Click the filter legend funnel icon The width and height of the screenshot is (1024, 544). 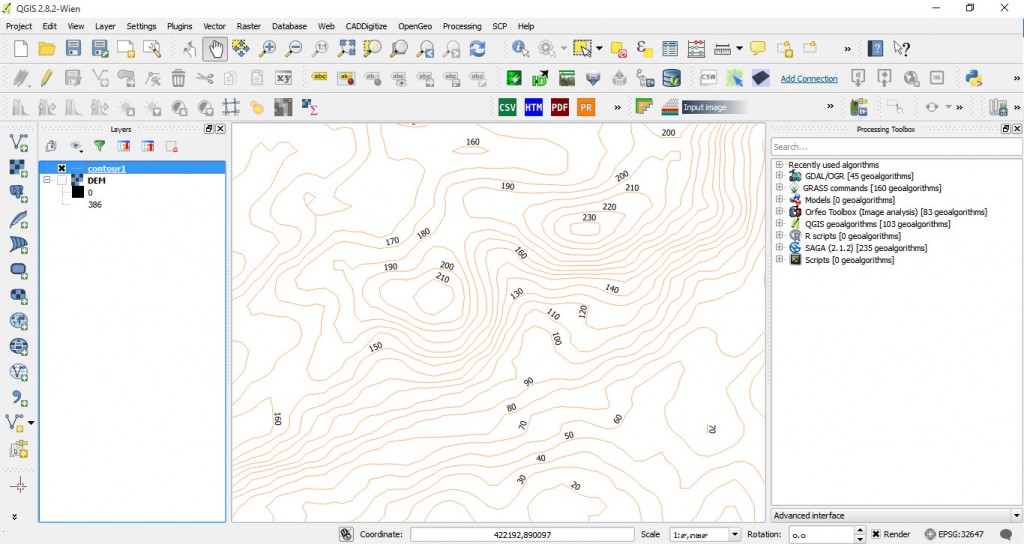click(x=99, y=146)
